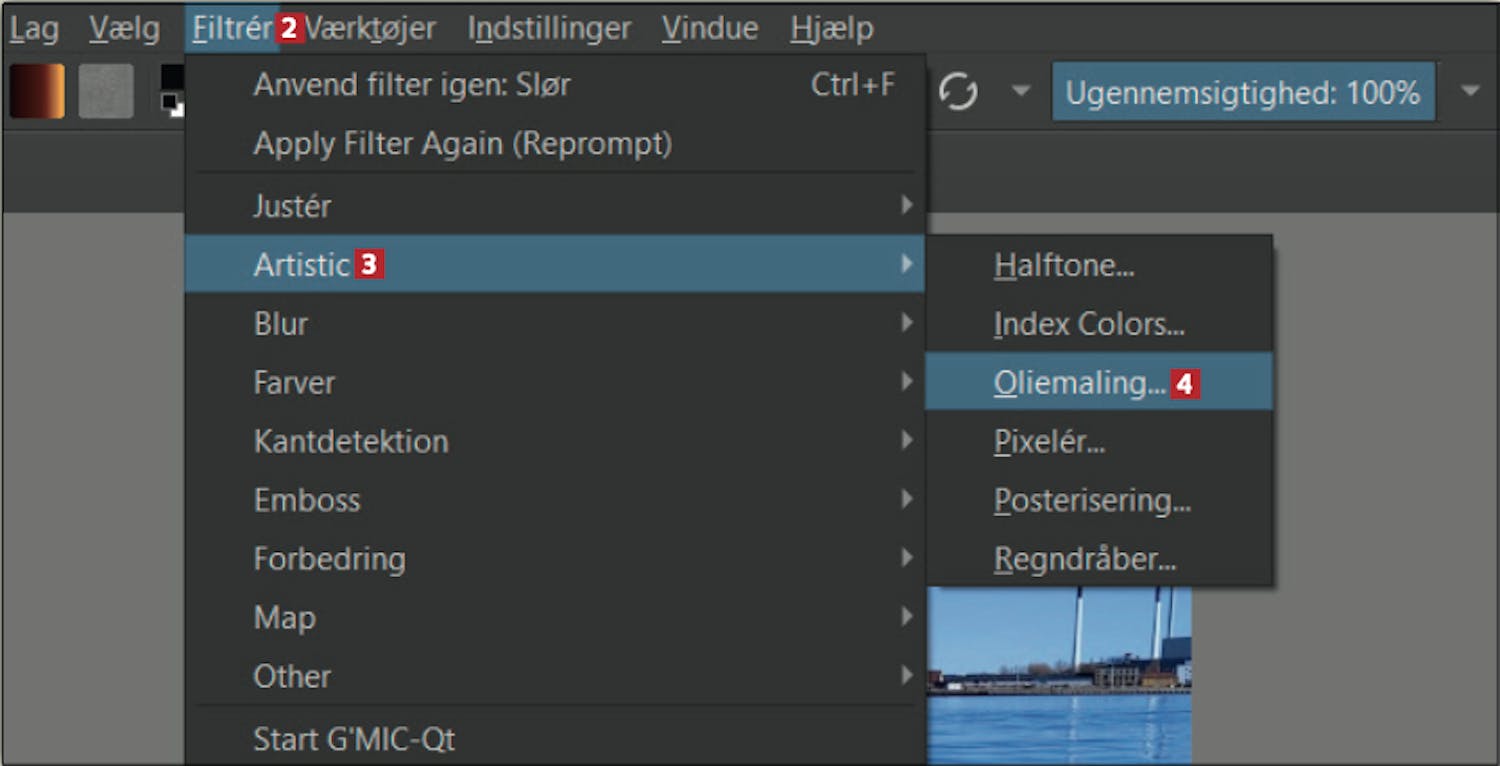
Task: Open the Indstillinger menu
Action: coord(549,29)
